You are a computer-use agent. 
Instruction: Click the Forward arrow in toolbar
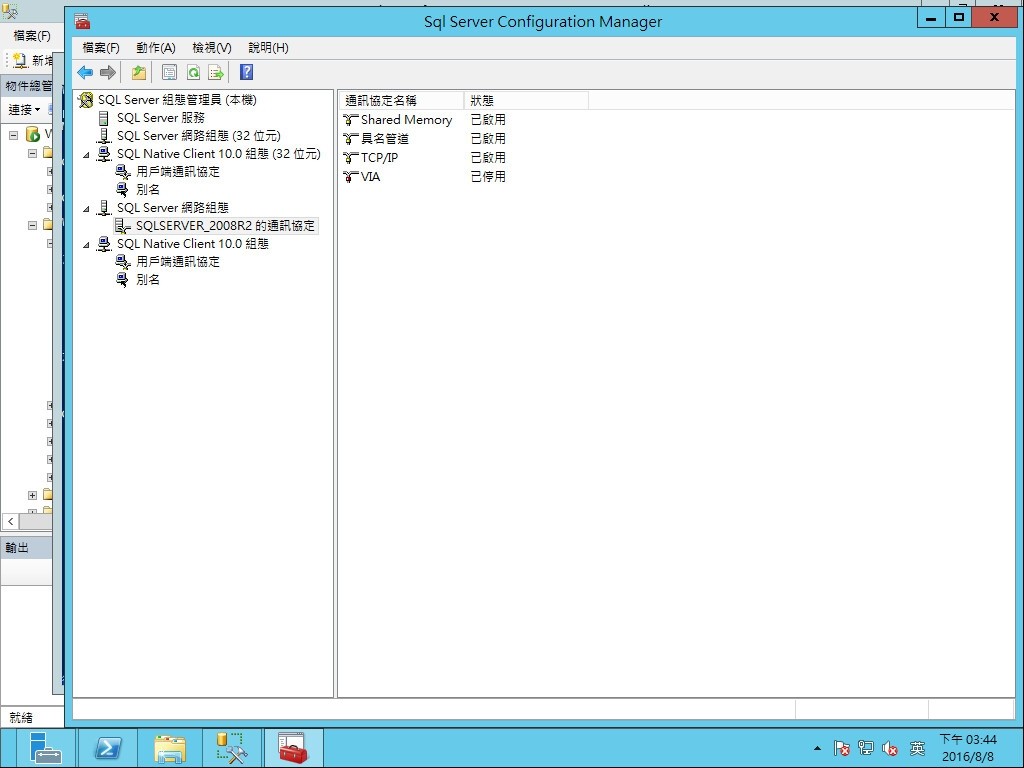click(108, 72)
